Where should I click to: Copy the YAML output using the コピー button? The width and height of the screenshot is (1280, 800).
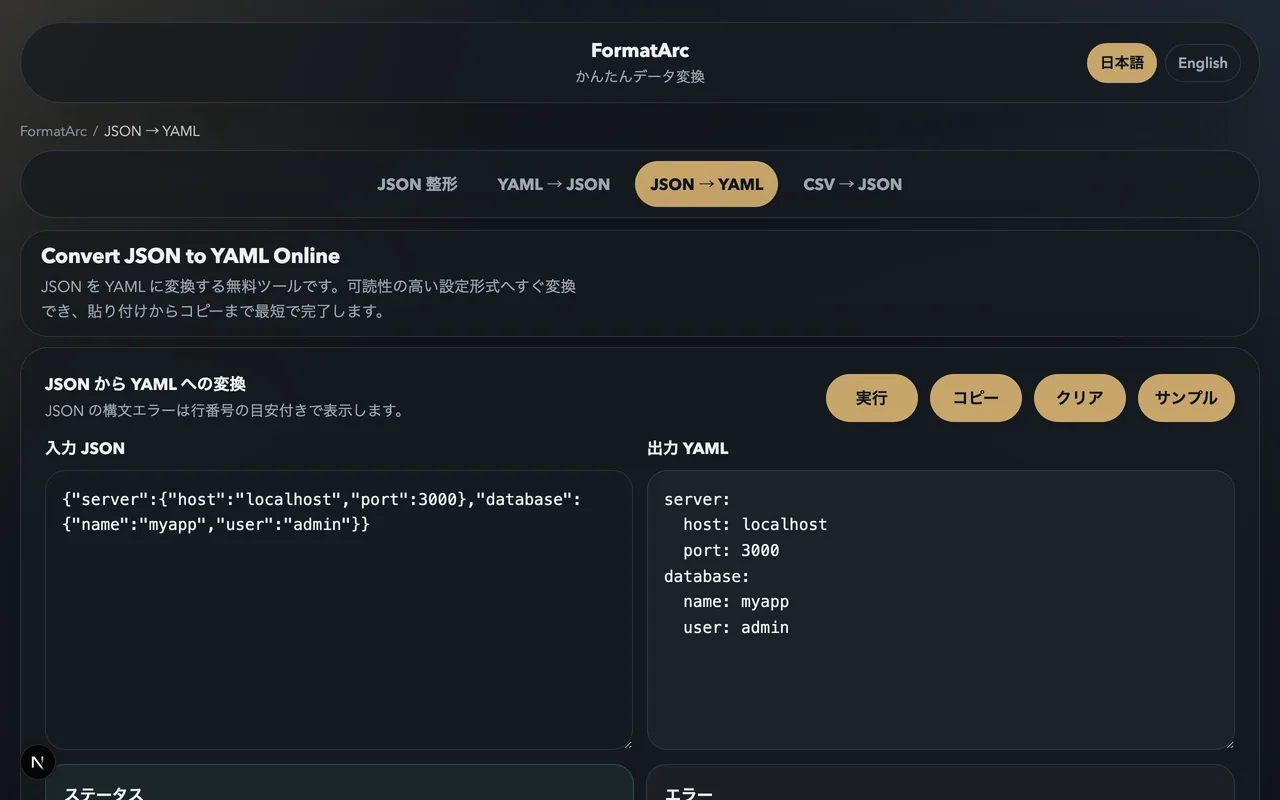(x=975, y=397)
